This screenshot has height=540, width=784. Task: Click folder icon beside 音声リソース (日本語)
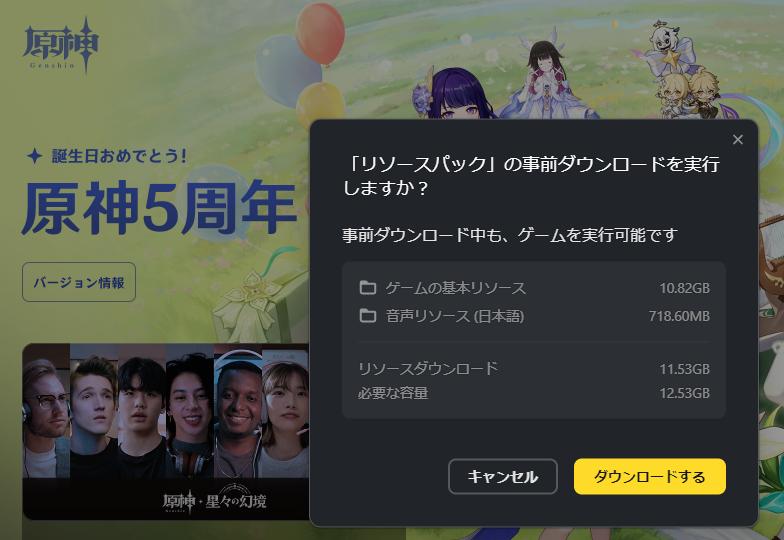point(368,316)
